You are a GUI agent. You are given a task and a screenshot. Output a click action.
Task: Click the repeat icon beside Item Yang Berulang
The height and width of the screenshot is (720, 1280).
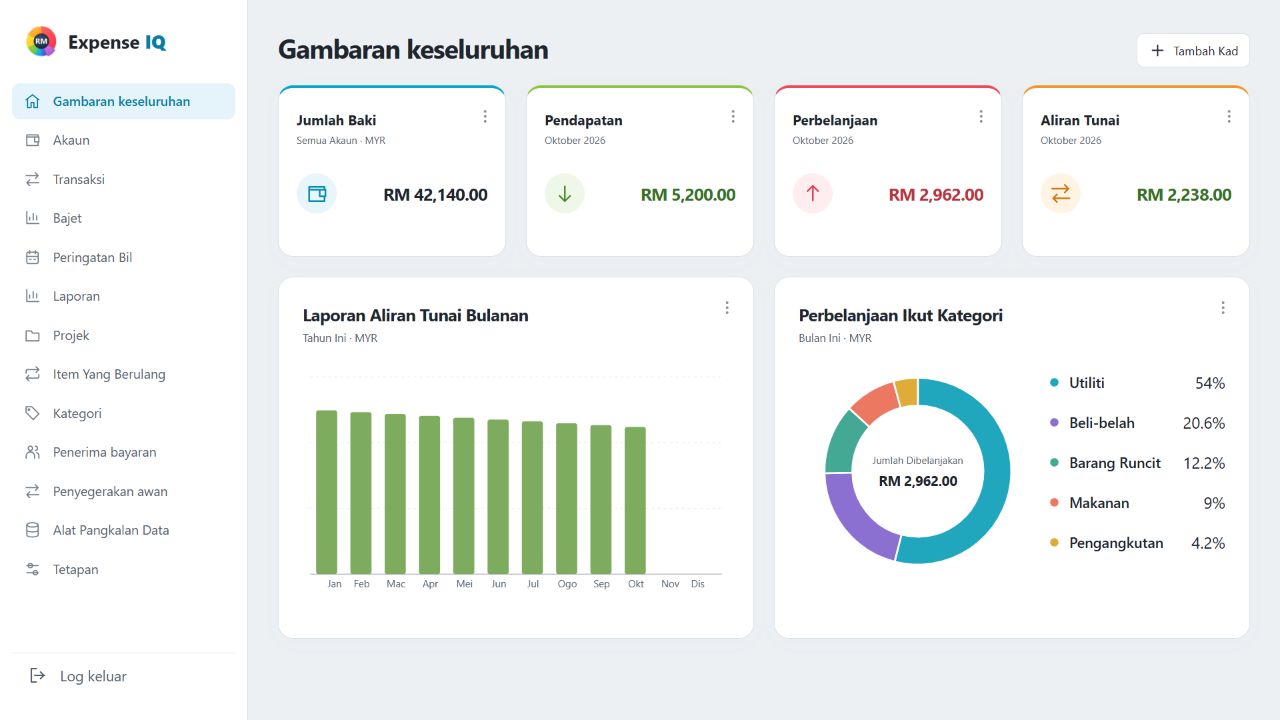click(33, 374)
